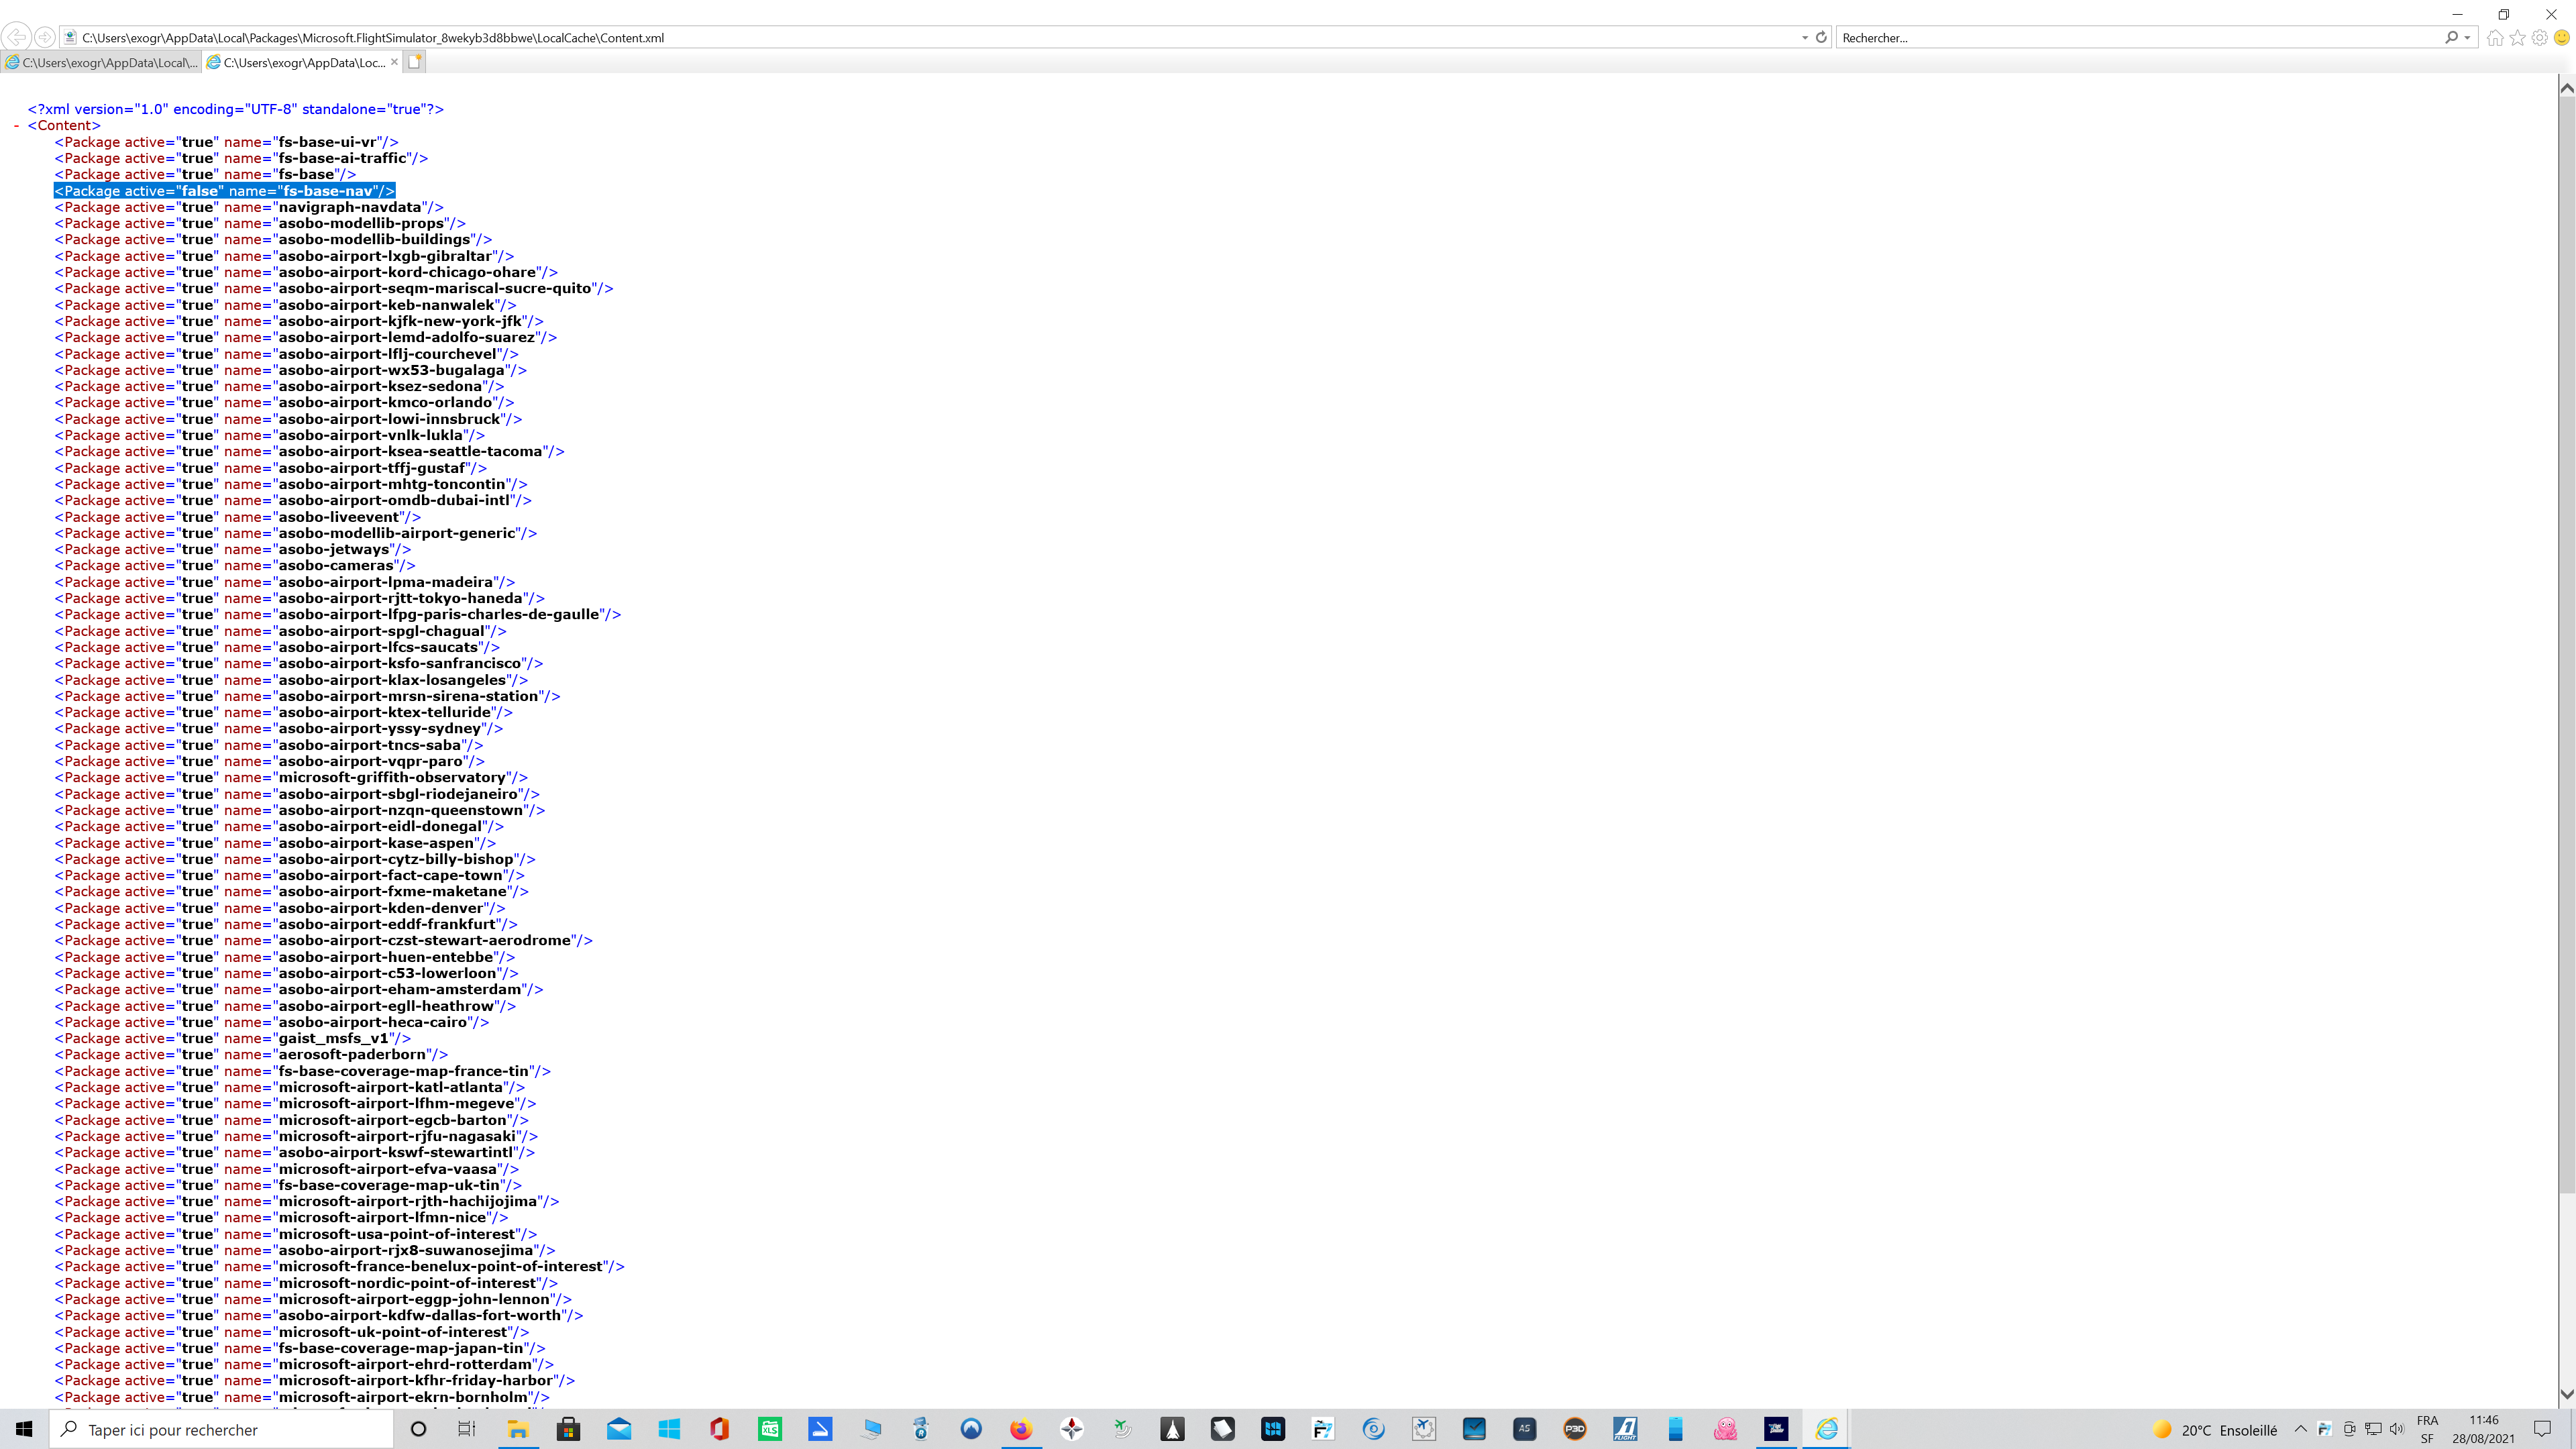Open Microsoft Store from taskbar
2576x1449 pixels.
[x=568, y=1429]
